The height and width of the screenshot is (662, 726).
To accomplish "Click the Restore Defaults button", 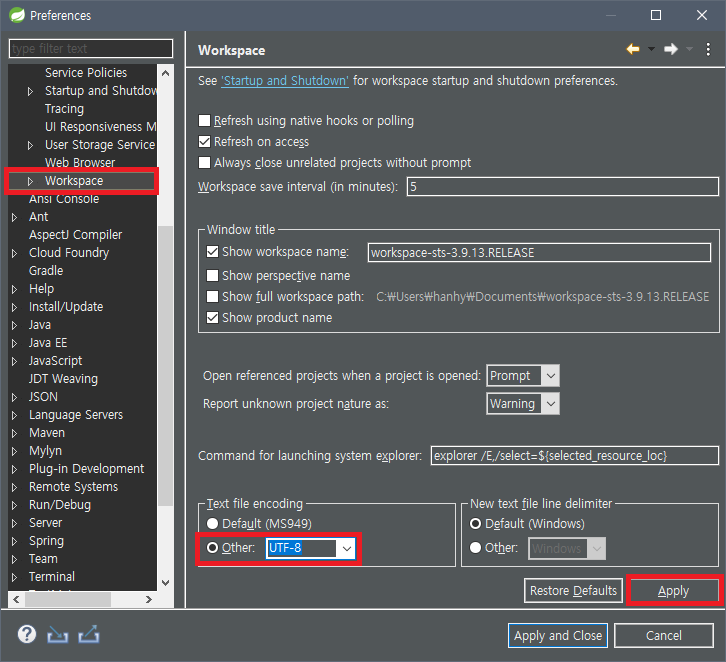I will click(573, 591).
